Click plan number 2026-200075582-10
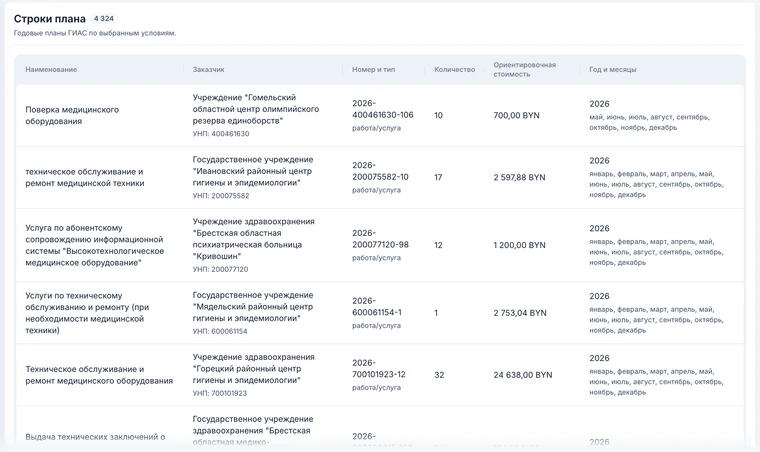 pyautogui.click(x=380, y=171)
